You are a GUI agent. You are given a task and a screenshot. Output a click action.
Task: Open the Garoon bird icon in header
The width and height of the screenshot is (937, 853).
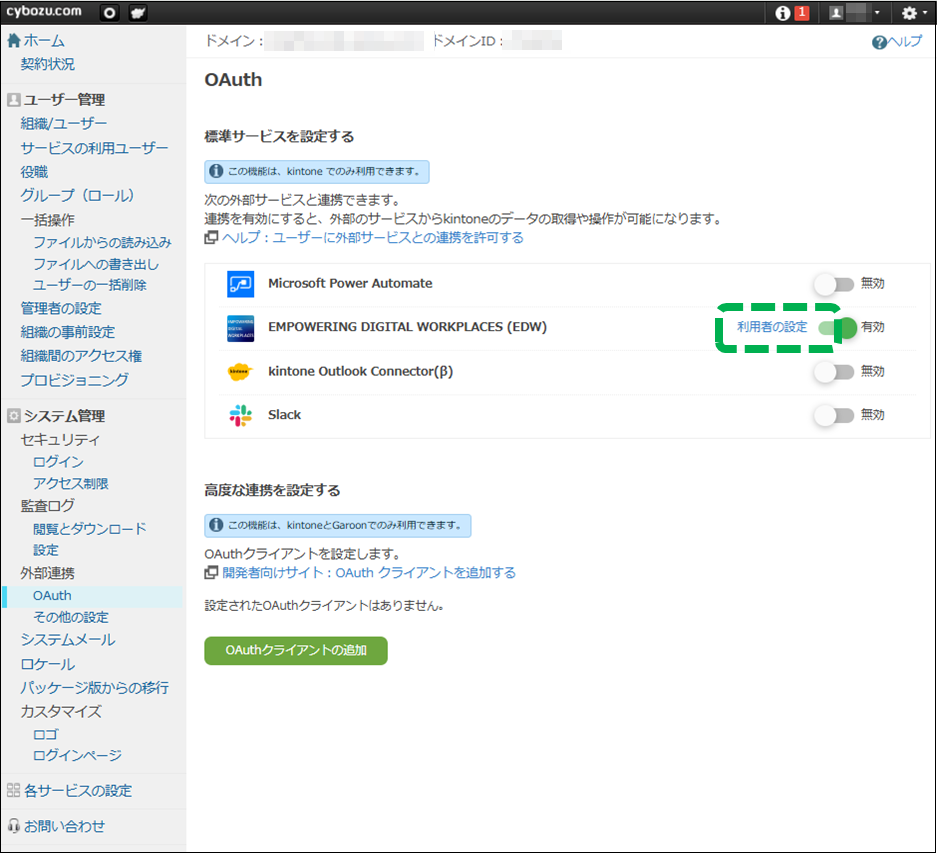click(138, 13)
